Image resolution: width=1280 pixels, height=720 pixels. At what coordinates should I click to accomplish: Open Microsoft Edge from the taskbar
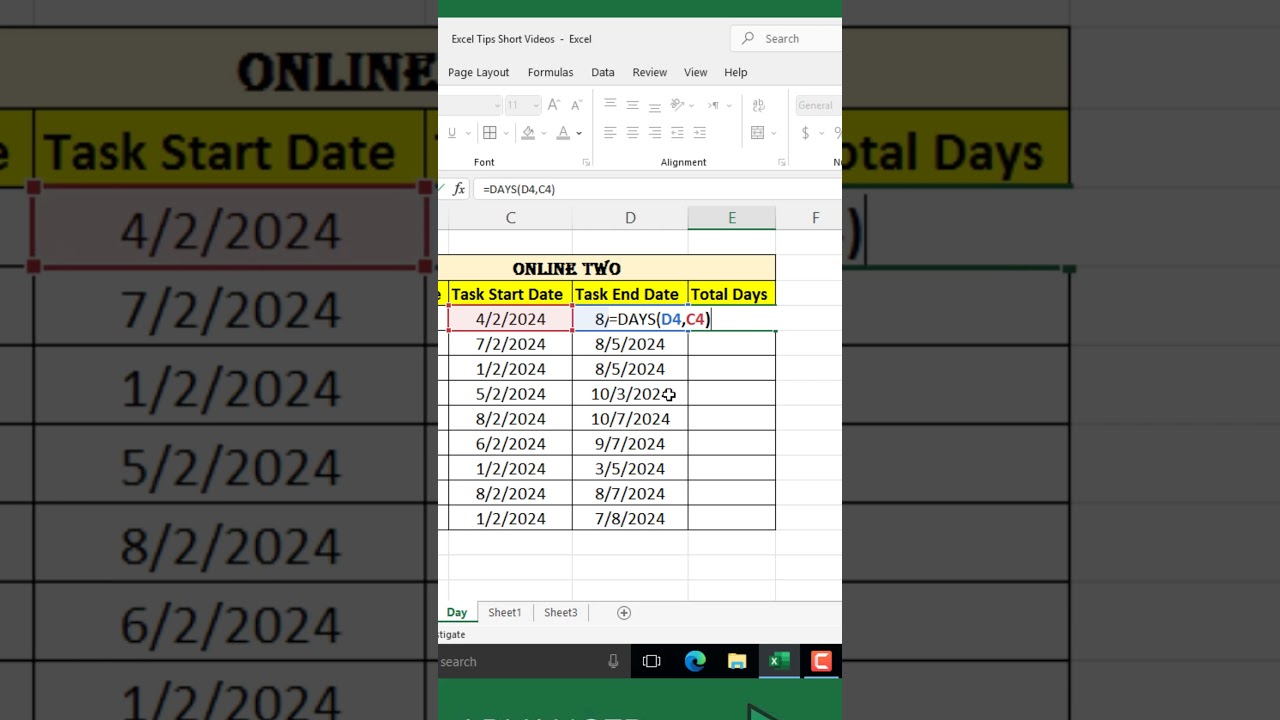point(695,661)
